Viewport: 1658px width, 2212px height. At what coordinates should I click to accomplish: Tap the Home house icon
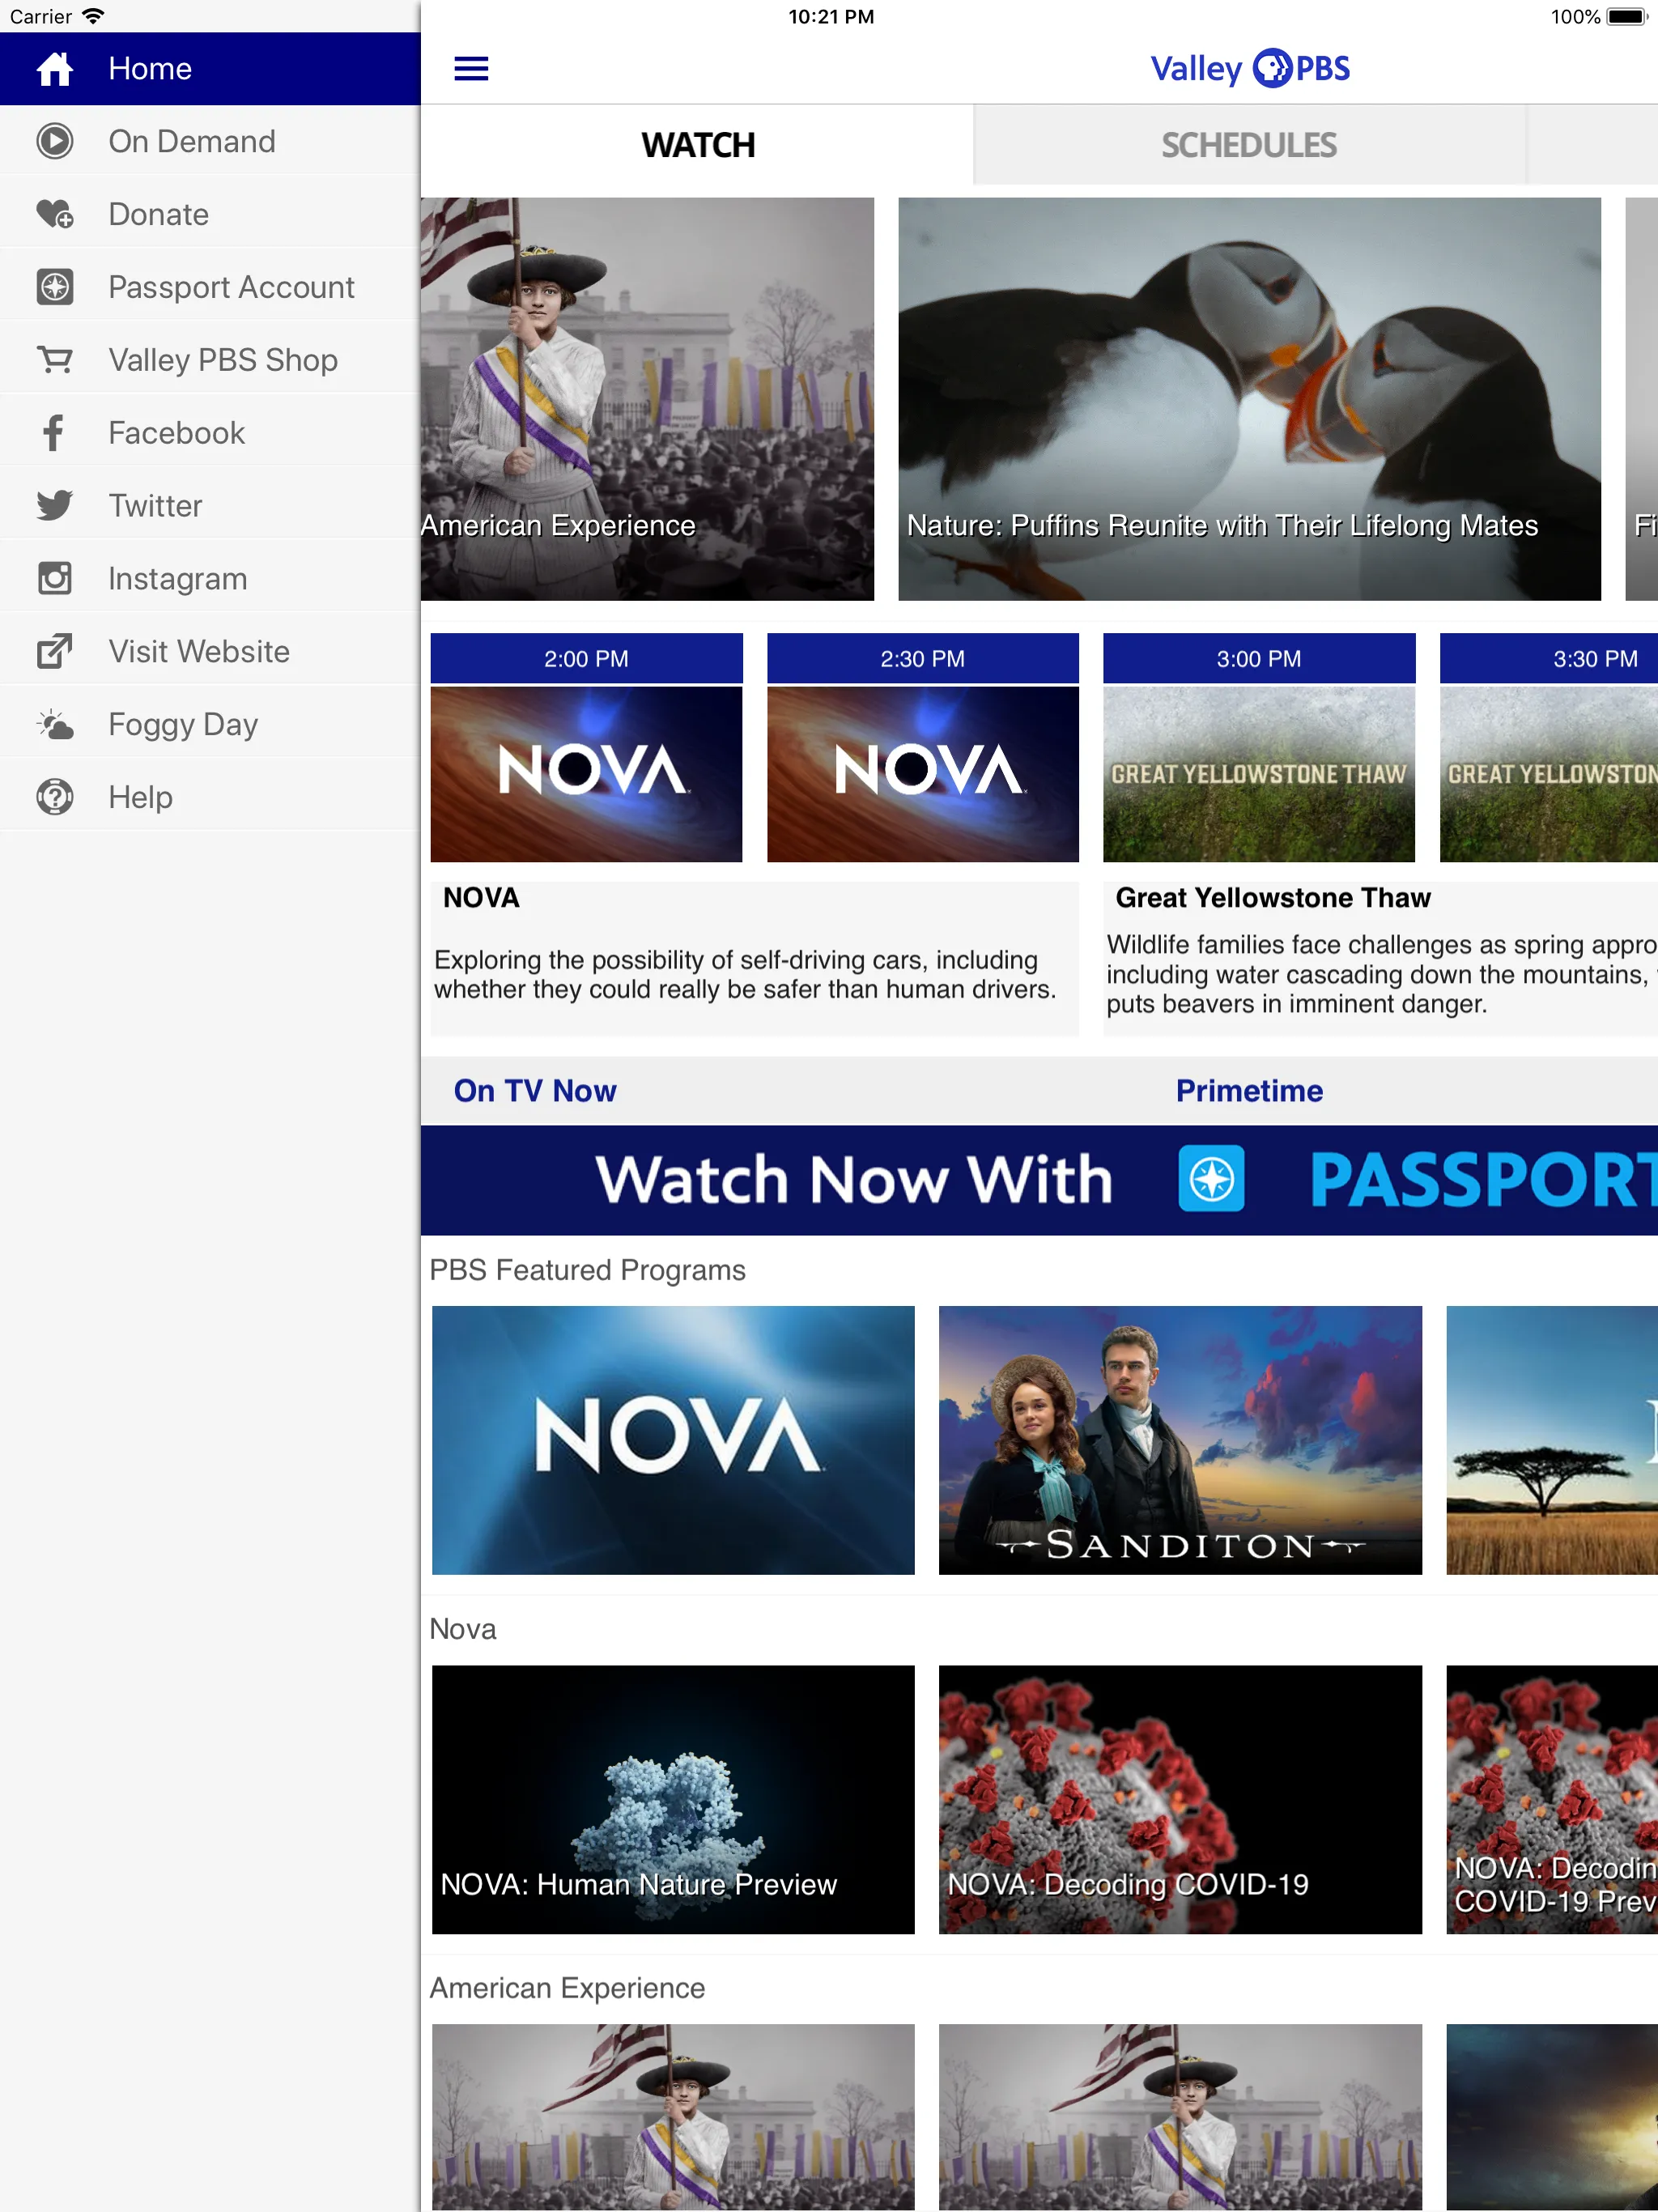[54, 69]
